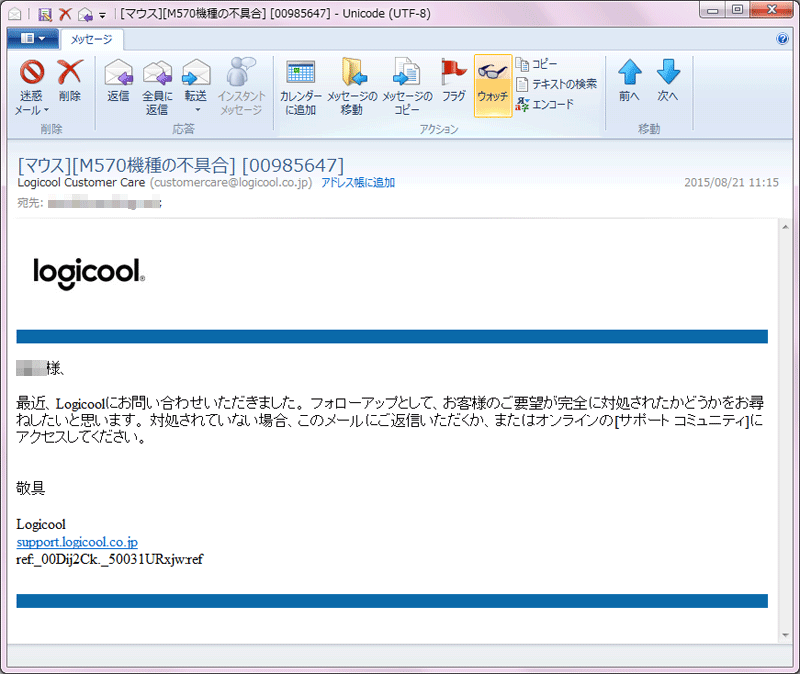Toggle the ウォッチ watch button

coord(493,86)
